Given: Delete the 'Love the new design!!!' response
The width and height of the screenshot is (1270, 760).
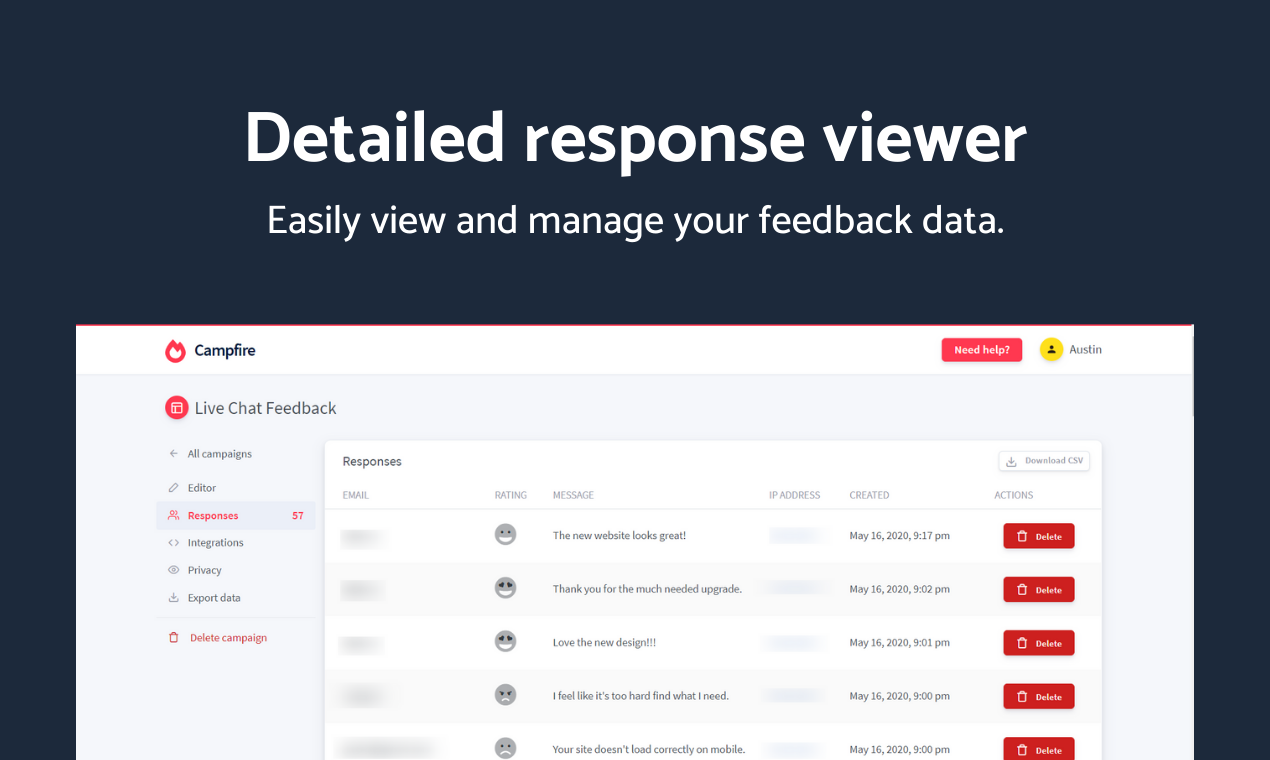Looking at the screenshot, I should coord(1039,643).
